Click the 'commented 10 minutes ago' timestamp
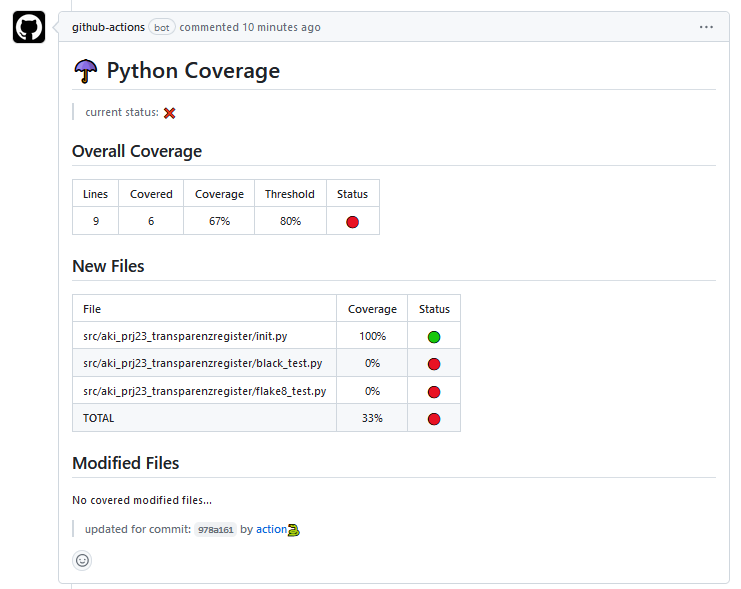The image size is (741, 589). pos(250,27)
